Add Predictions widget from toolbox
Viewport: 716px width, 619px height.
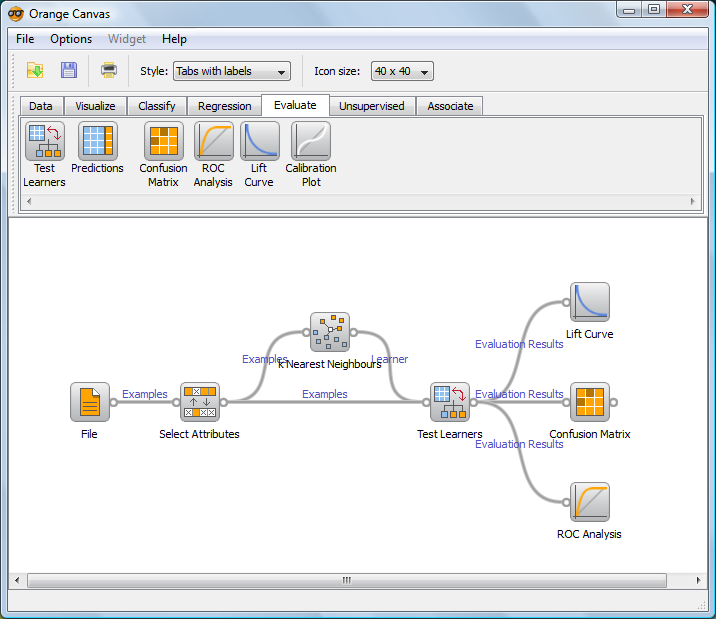tap(98, 141)
